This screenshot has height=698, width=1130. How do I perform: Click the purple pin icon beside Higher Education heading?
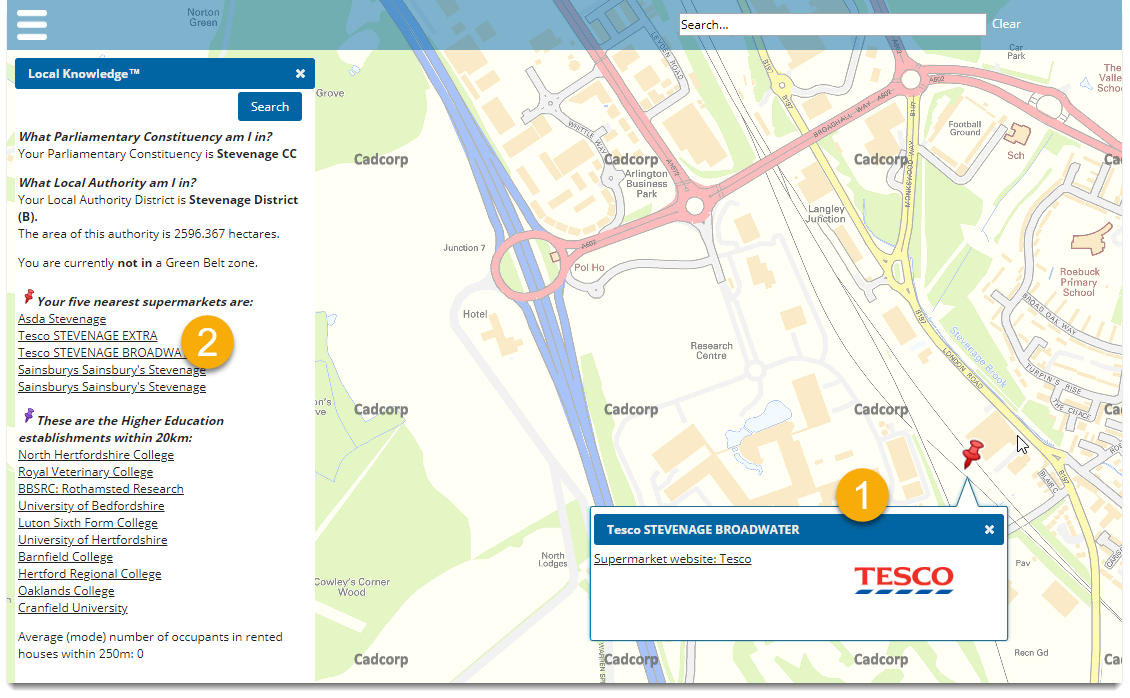[28, 416]
